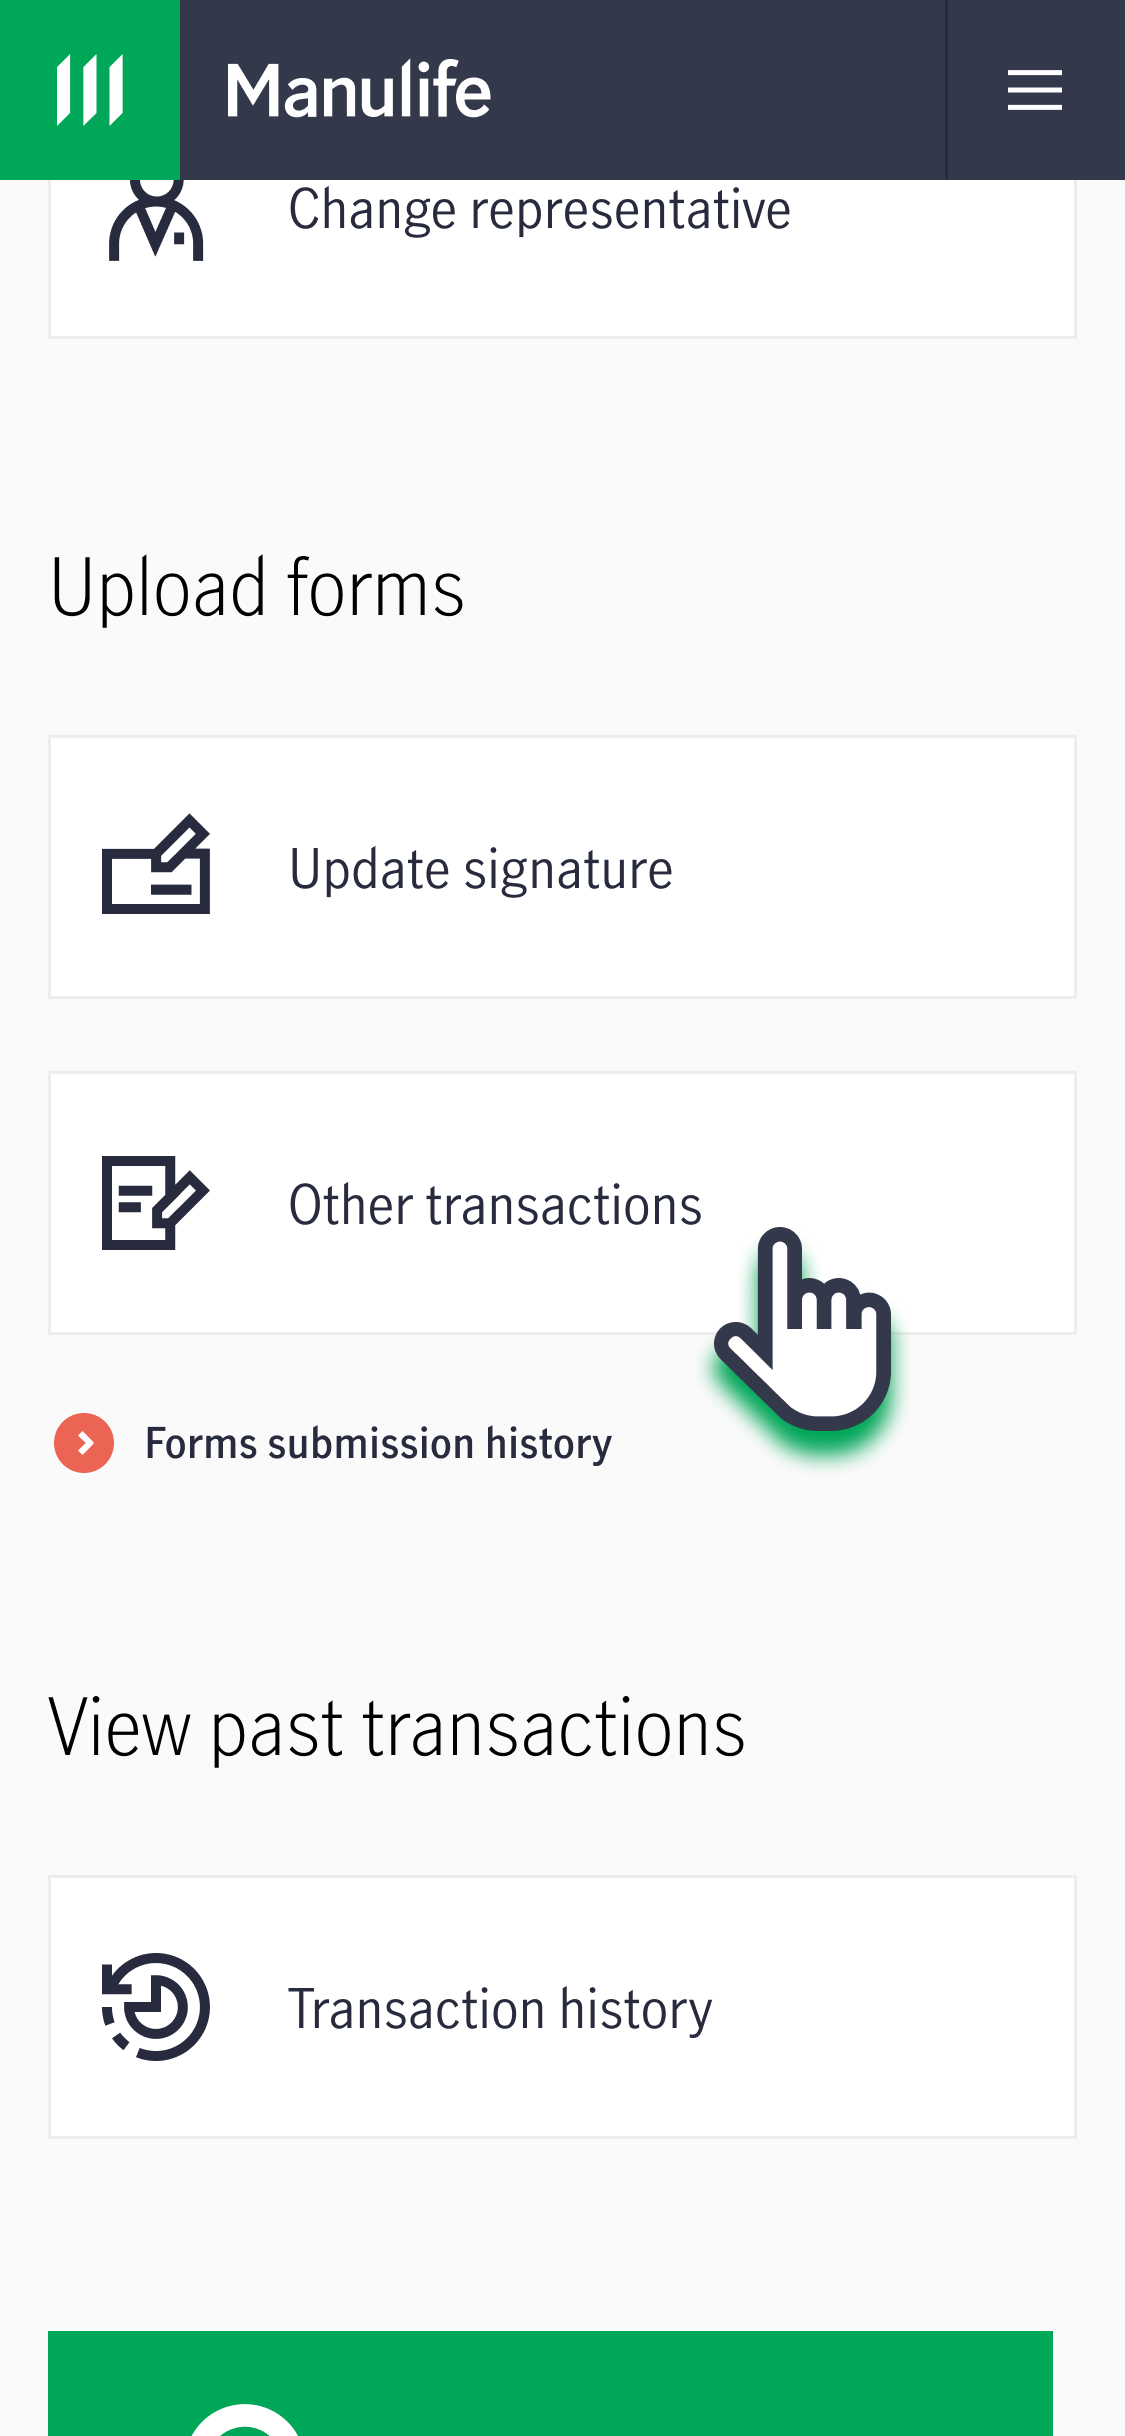Click the Change representative person icon
1125x2436 pixels.
[156, 220]
